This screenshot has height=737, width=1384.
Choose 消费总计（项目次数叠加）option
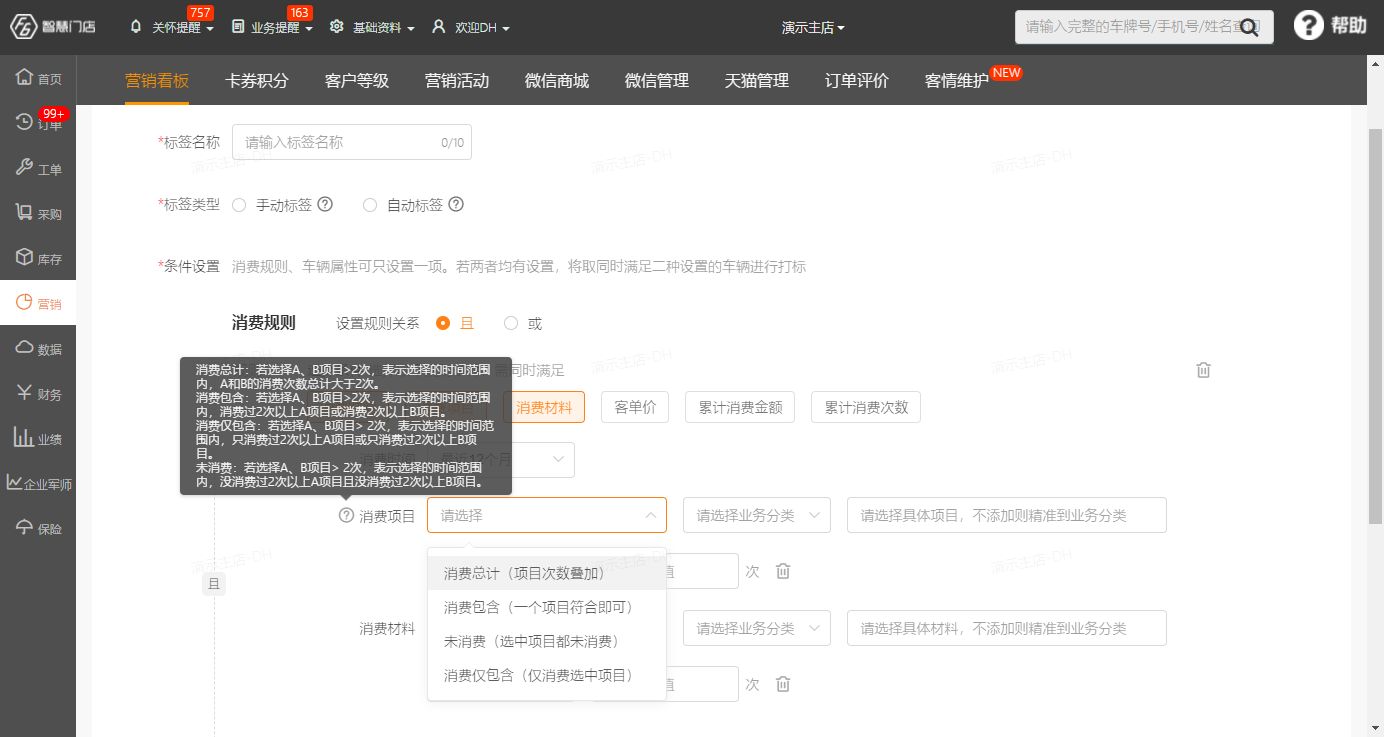547,574
